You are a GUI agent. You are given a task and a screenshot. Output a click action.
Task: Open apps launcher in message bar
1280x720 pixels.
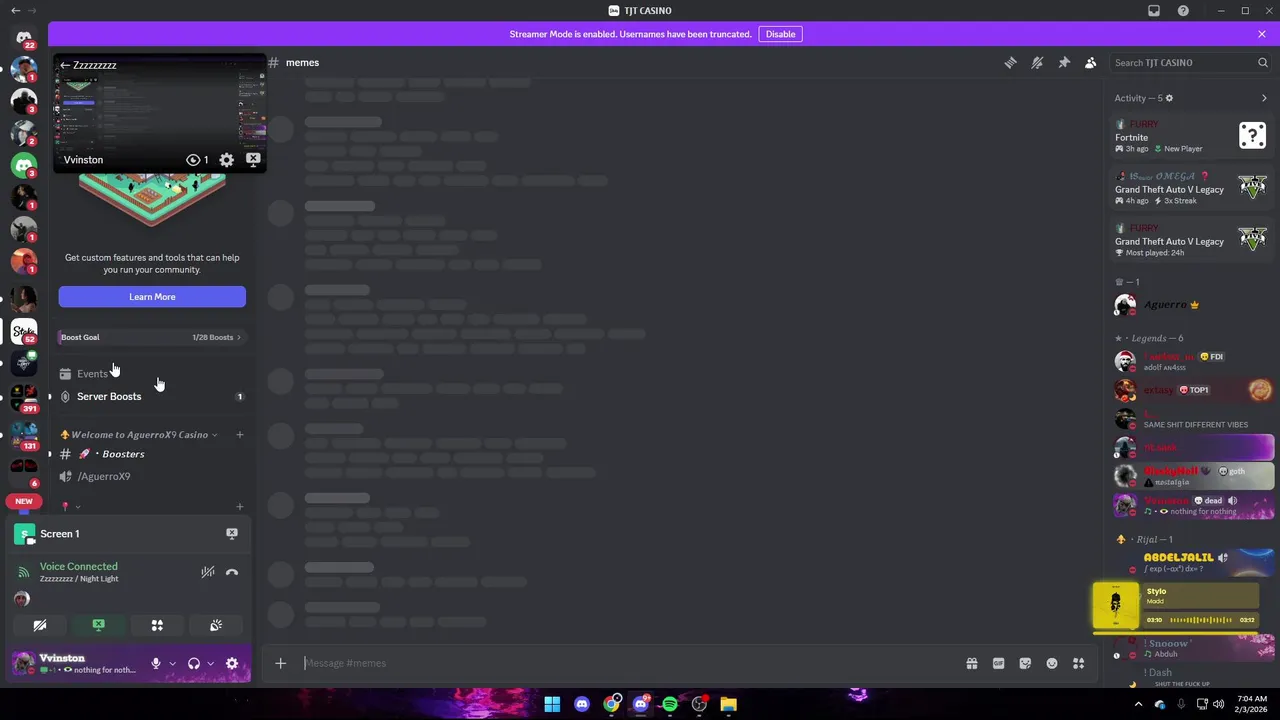1078,663
